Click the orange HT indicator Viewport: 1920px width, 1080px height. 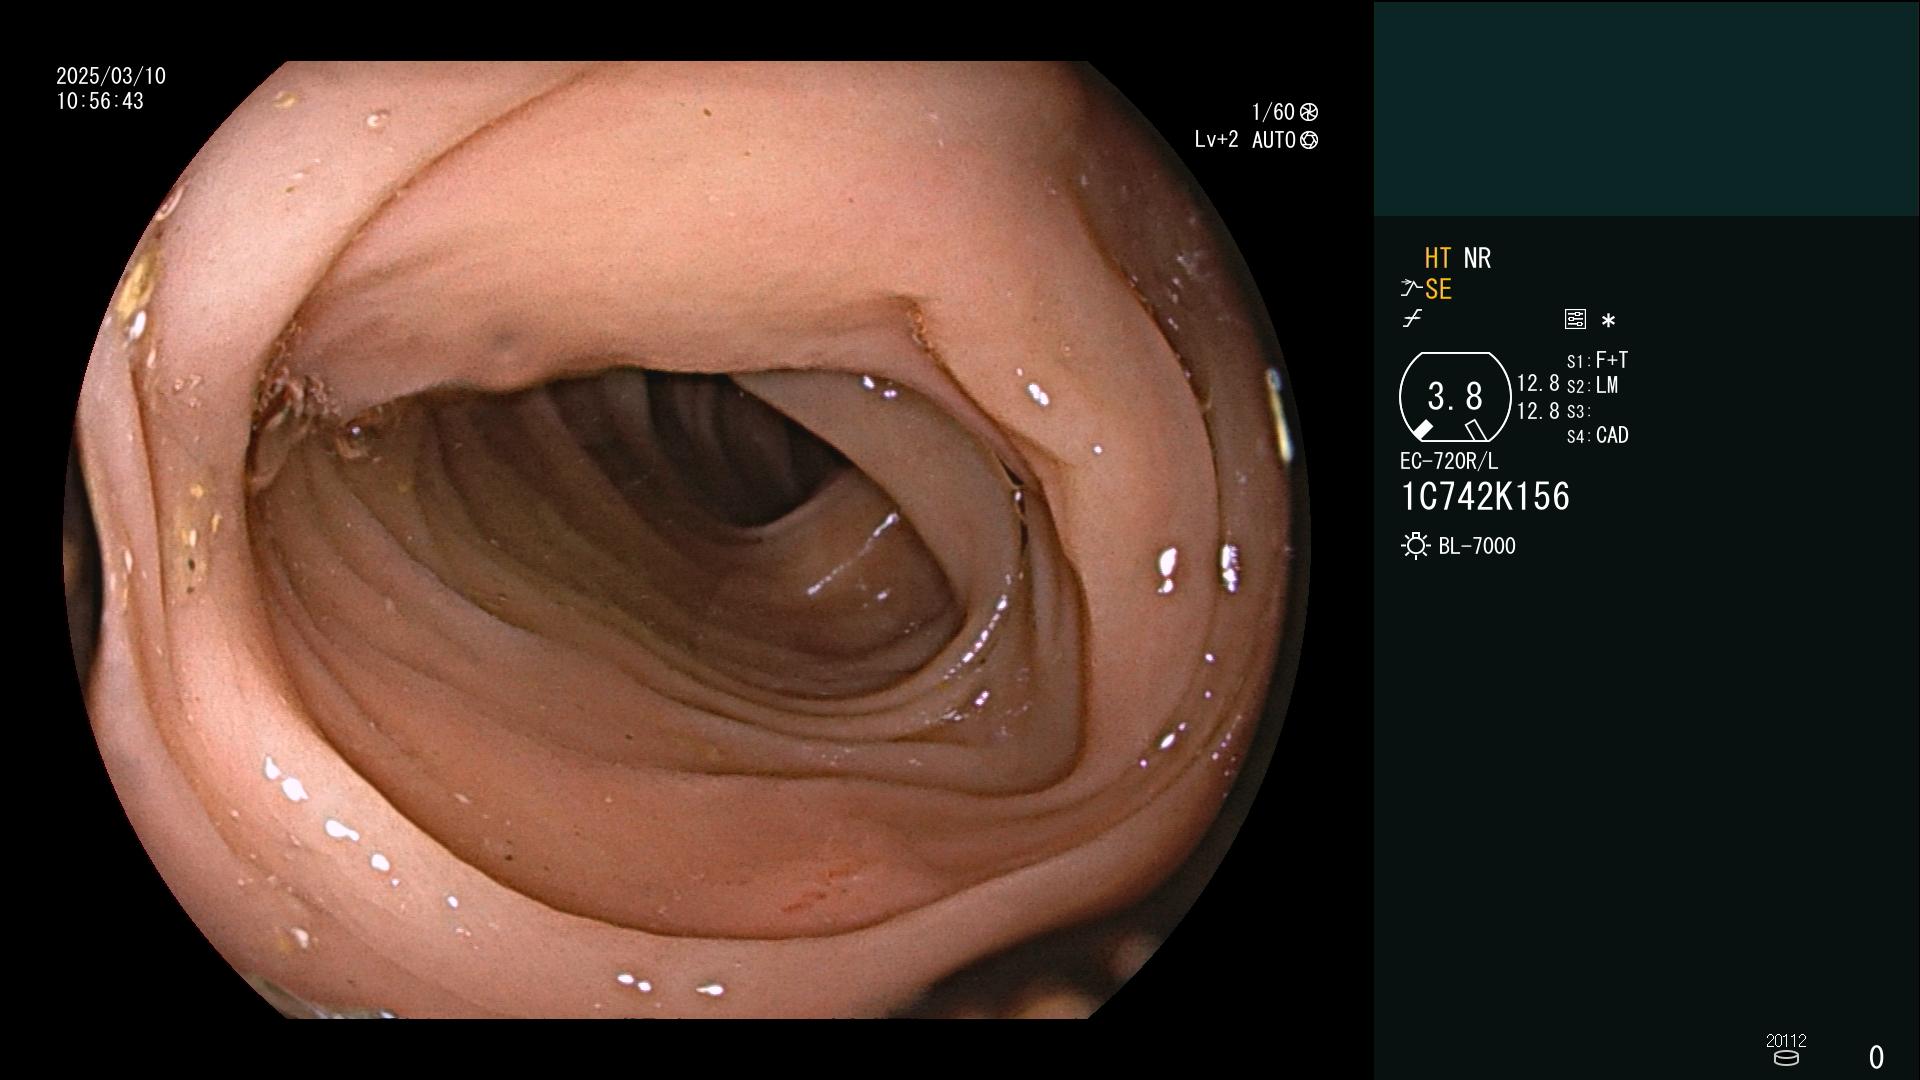click(x=1438, y=259)
